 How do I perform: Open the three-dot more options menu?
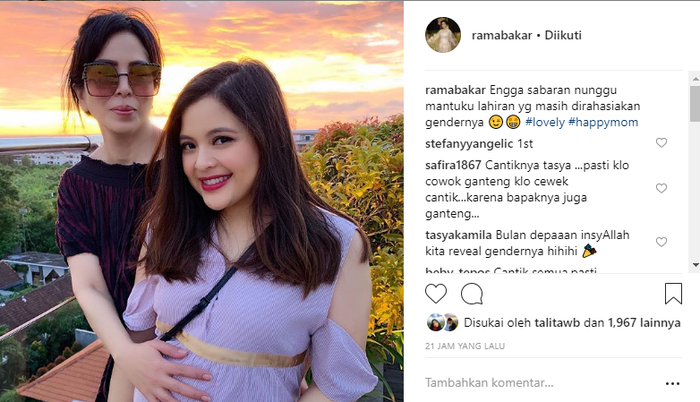672,383
